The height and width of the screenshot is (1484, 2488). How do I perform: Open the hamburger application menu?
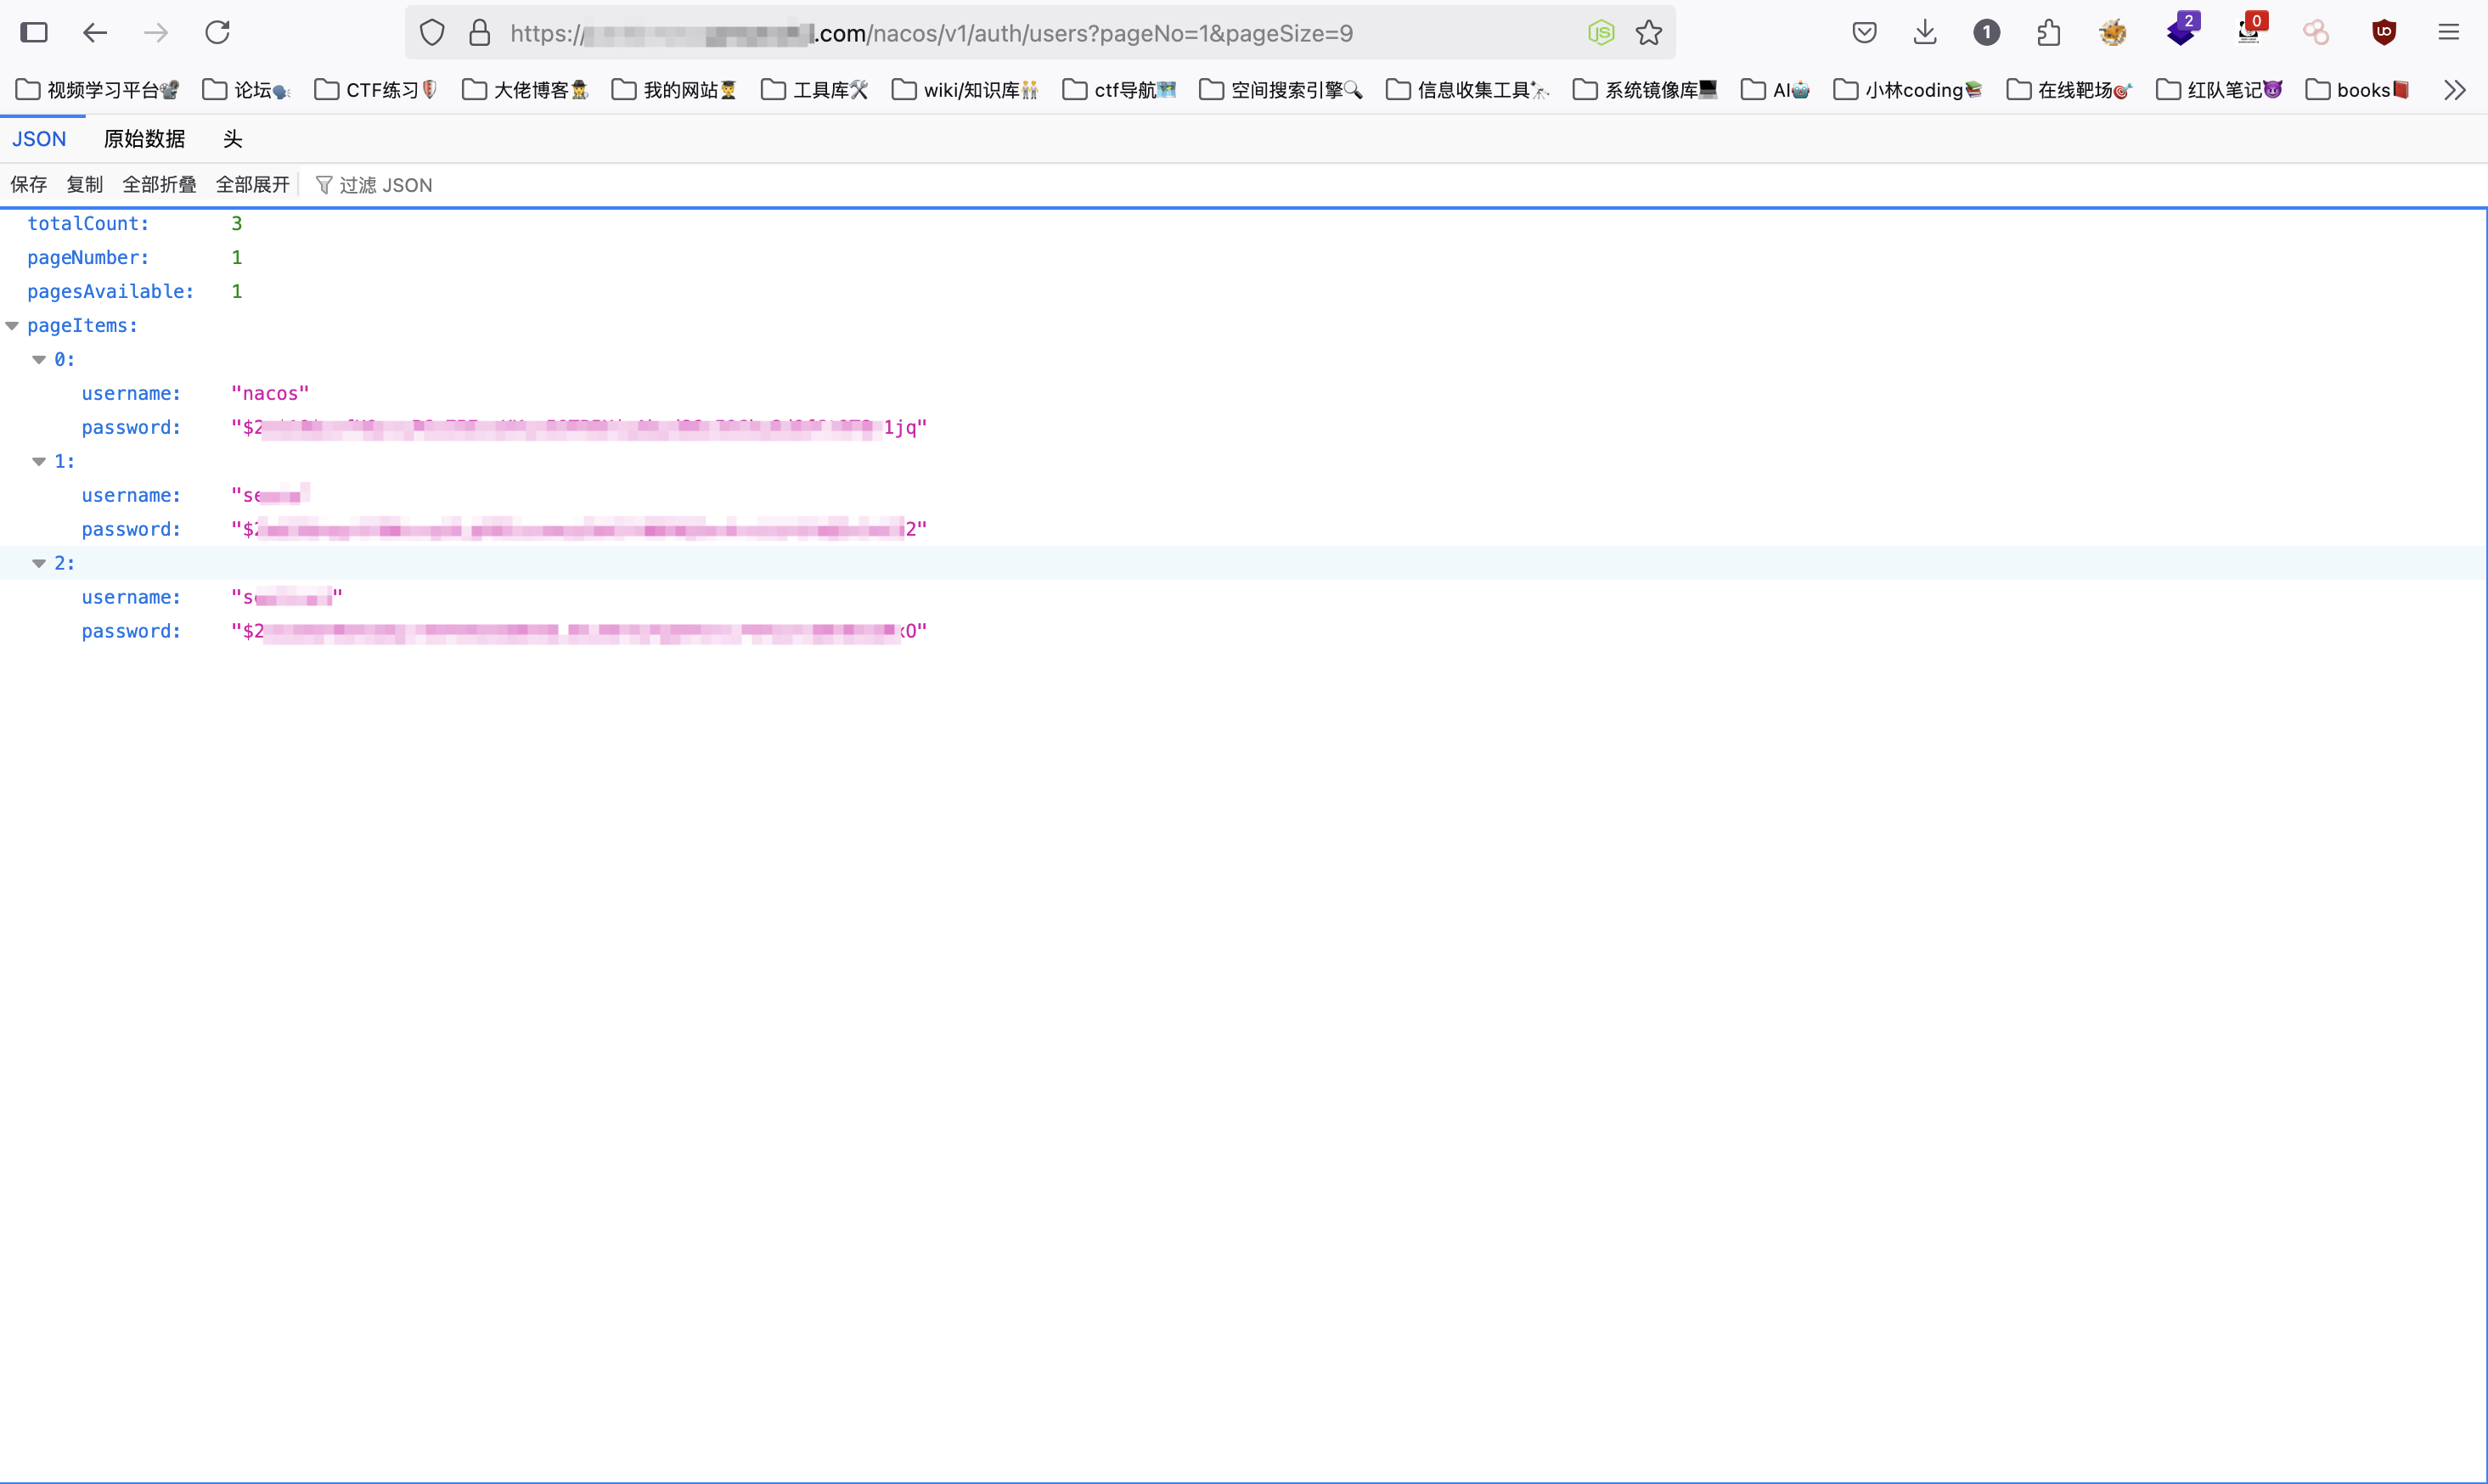(x=2449, y=33)
